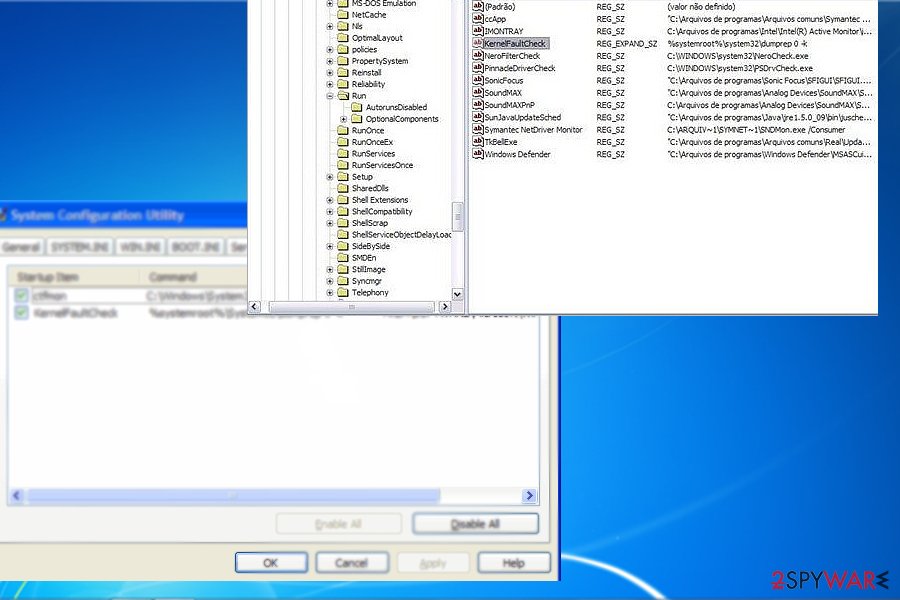Expand the Setup registry key
The width and height of the screenshot is (900, 600).
coord(330,177)
